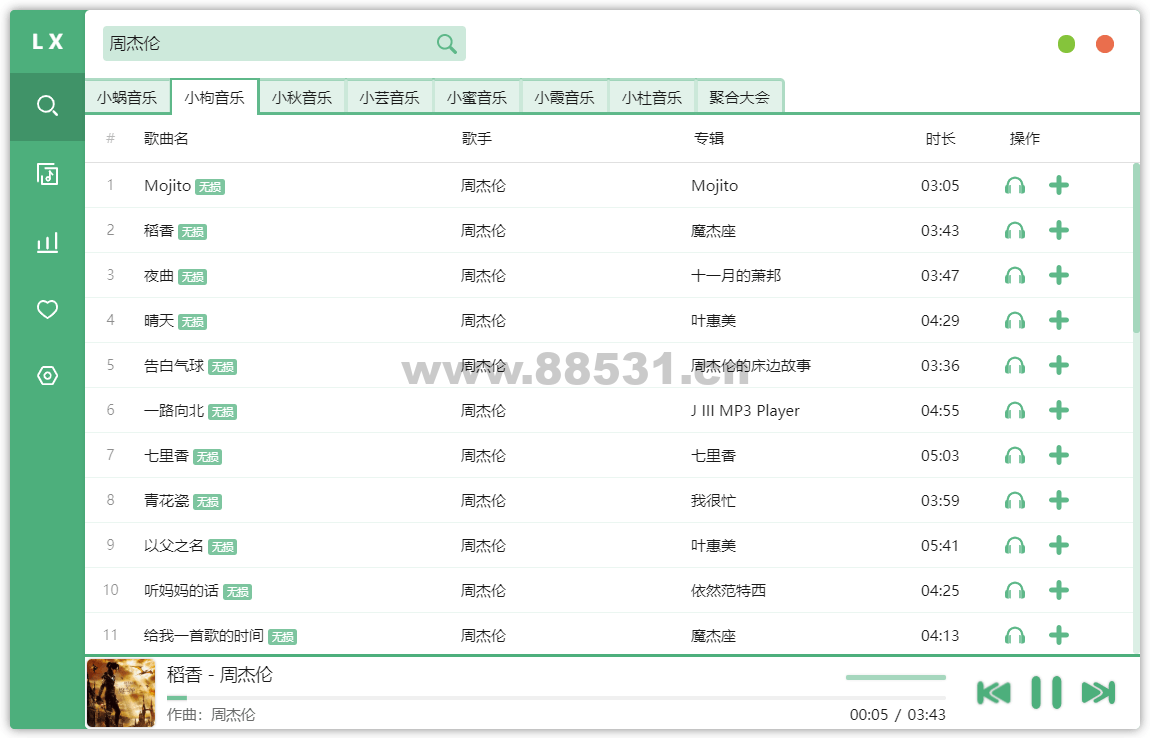Click duration 05:41 of 以父之名
1150x738 pixels.
[940, 546]
